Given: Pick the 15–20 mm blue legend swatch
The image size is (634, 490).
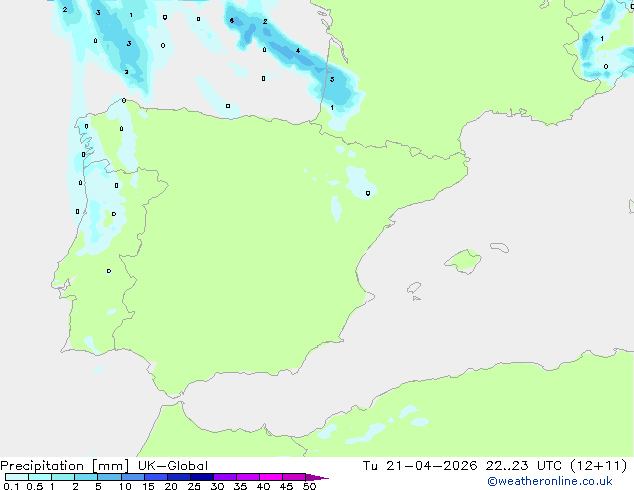Looking at the screenshot, I should coord(155,477).
